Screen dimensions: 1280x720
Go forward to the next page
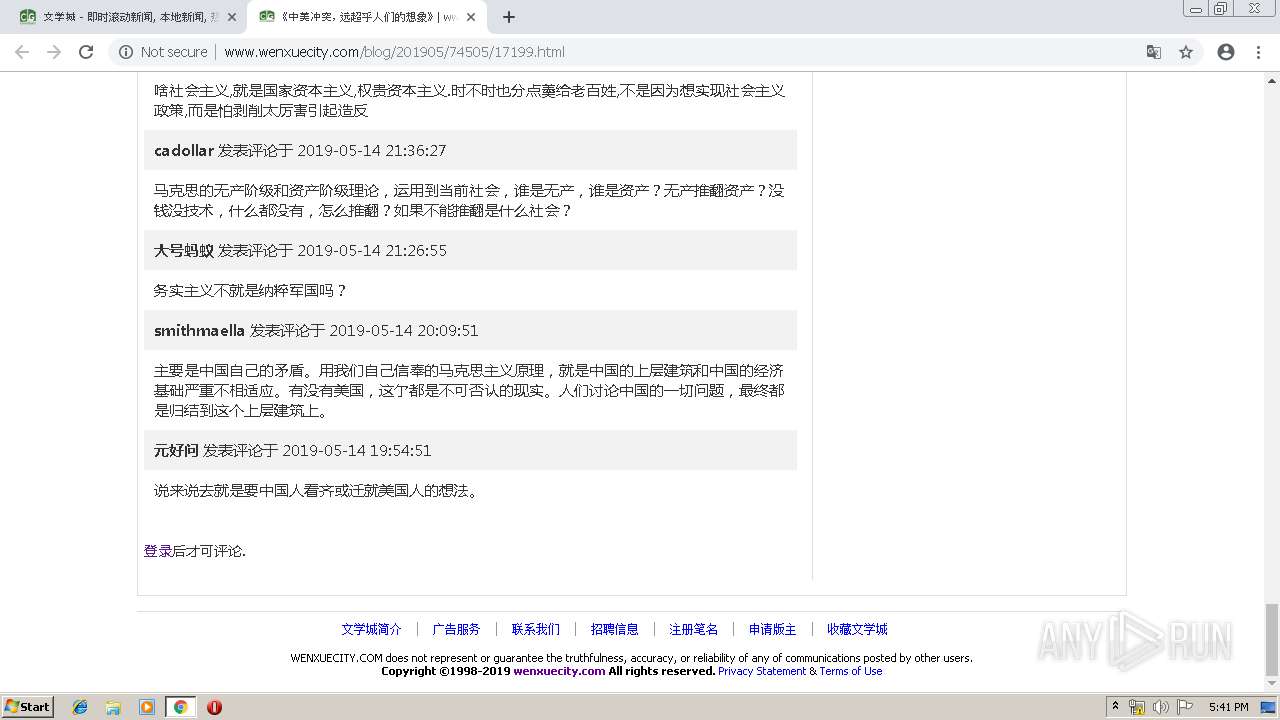click(x=54, y=52)
